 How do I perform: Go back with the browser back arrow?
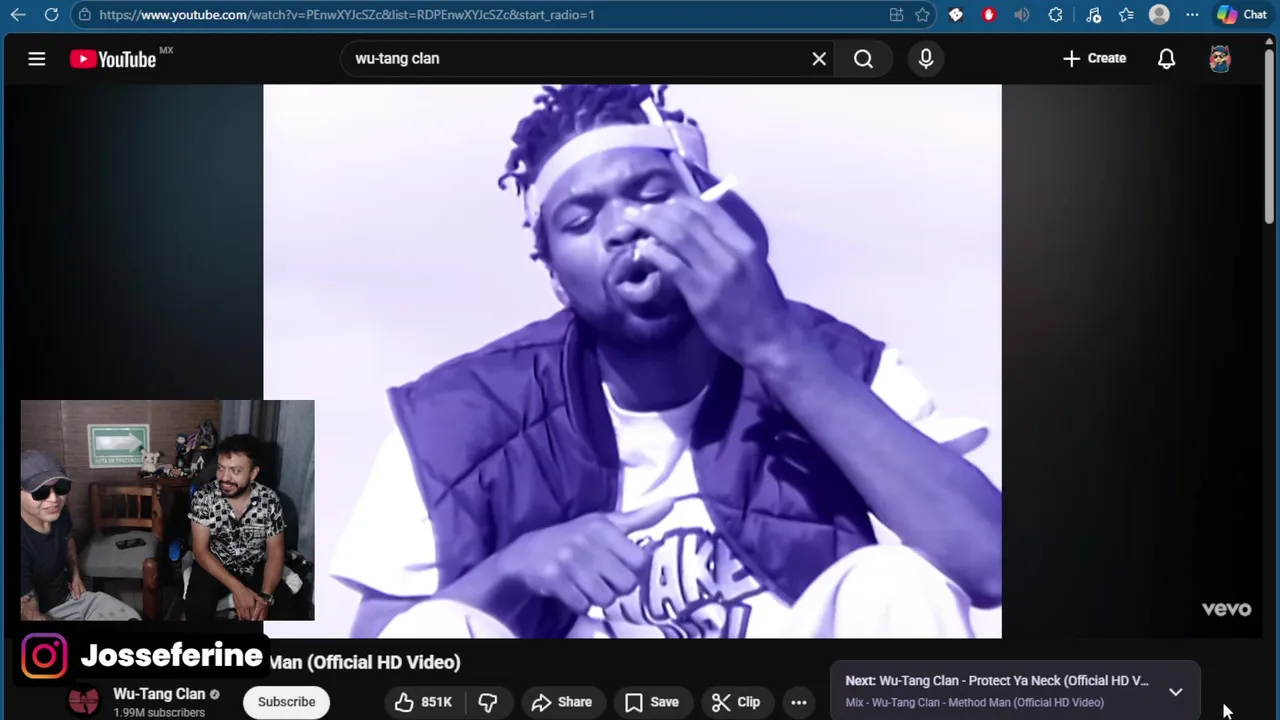coord(18,15)
